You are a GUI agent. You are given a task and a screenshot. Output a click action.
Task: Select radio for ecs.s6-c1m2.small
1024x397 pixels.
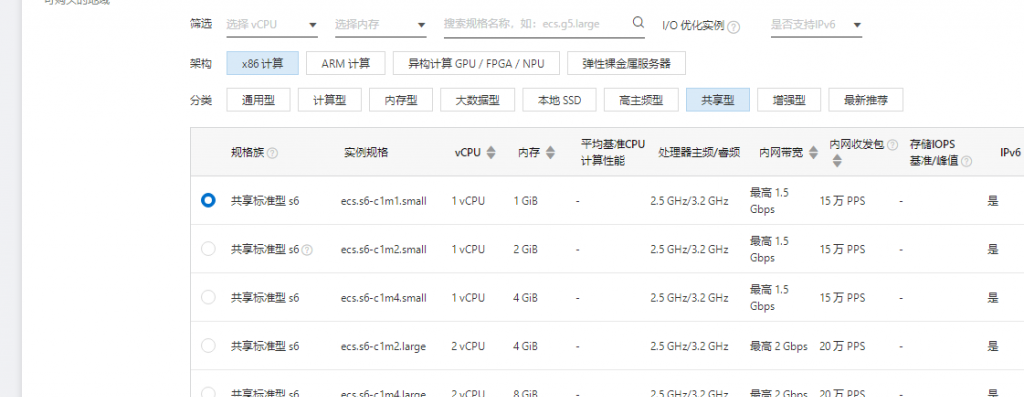pyautogui.click(x=208, y=249)
